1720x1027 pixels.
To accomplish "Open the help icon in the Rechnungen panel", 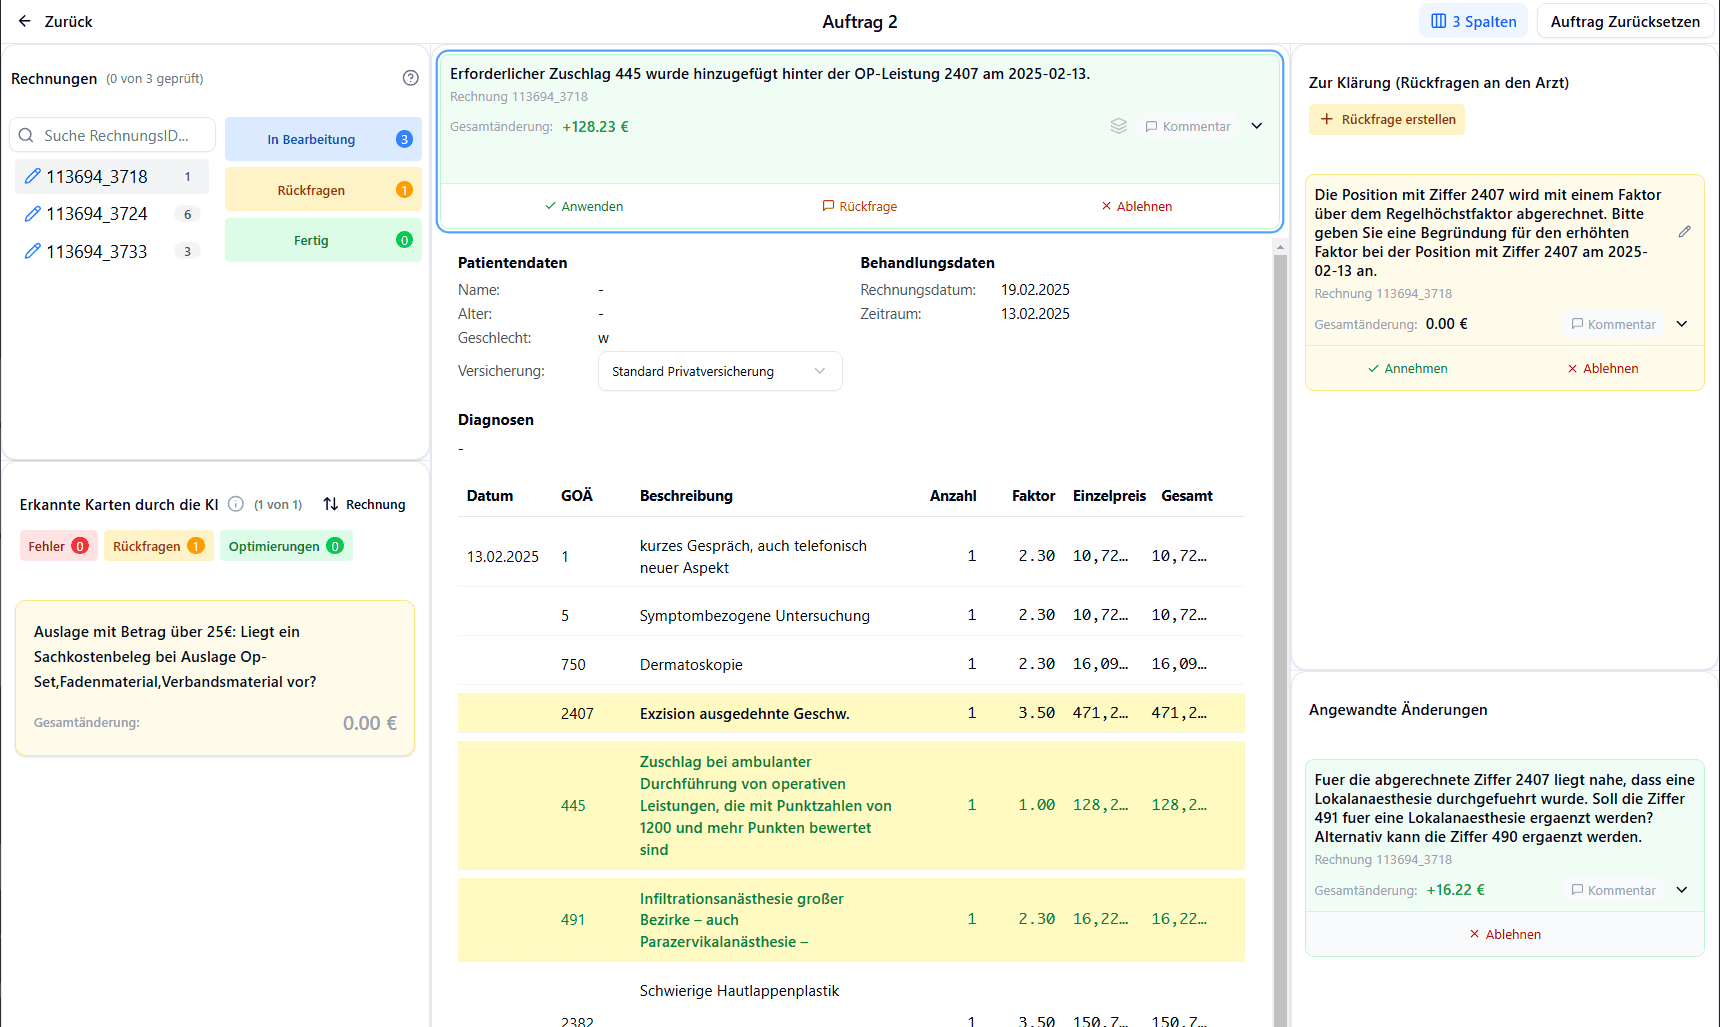I will point(410,77).
